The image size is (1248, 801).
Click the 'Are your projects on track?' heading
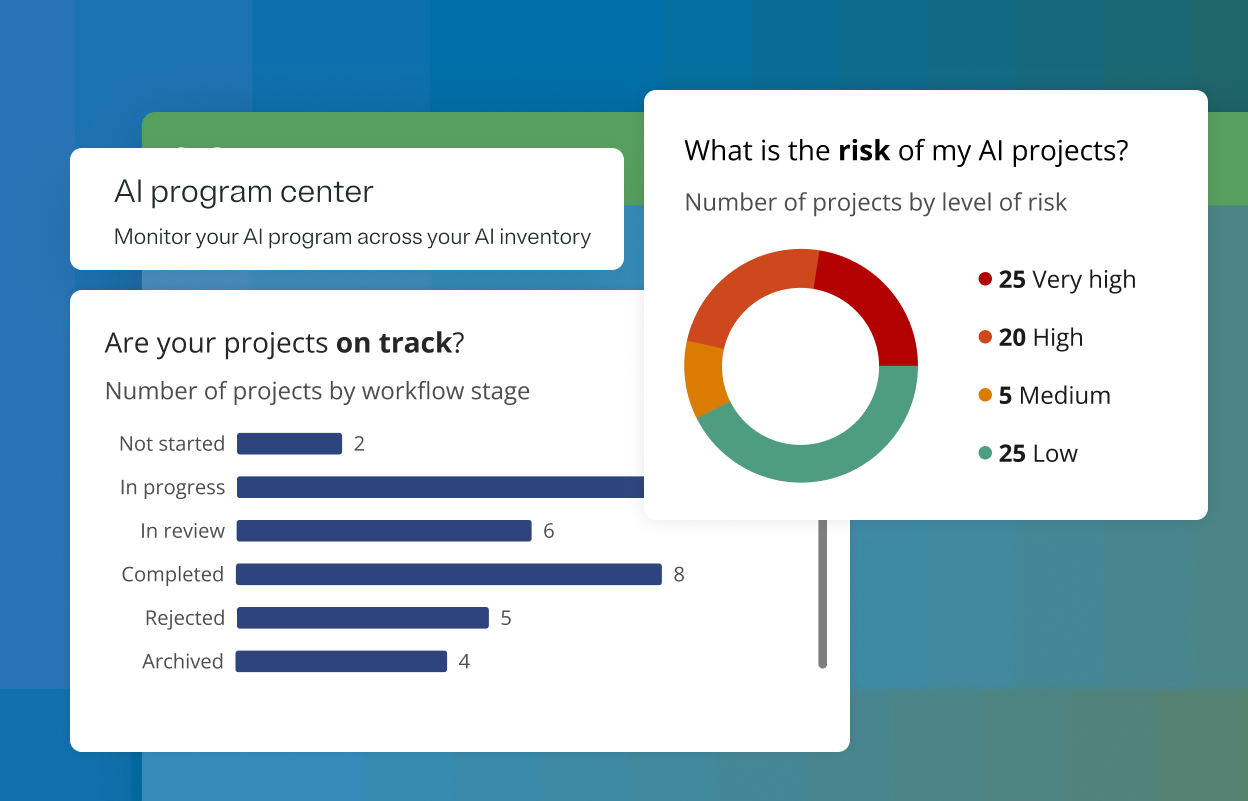point(285,343)
